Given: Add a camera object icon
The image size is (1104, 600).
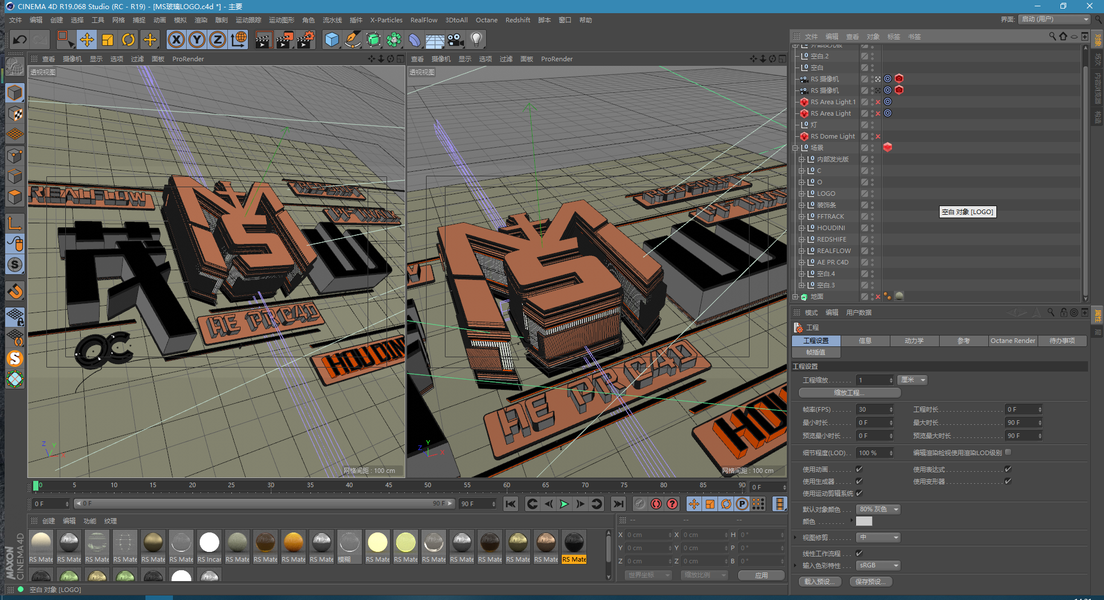Looking at the screenshot, I should pyautogui.click(x=456, y=39).
